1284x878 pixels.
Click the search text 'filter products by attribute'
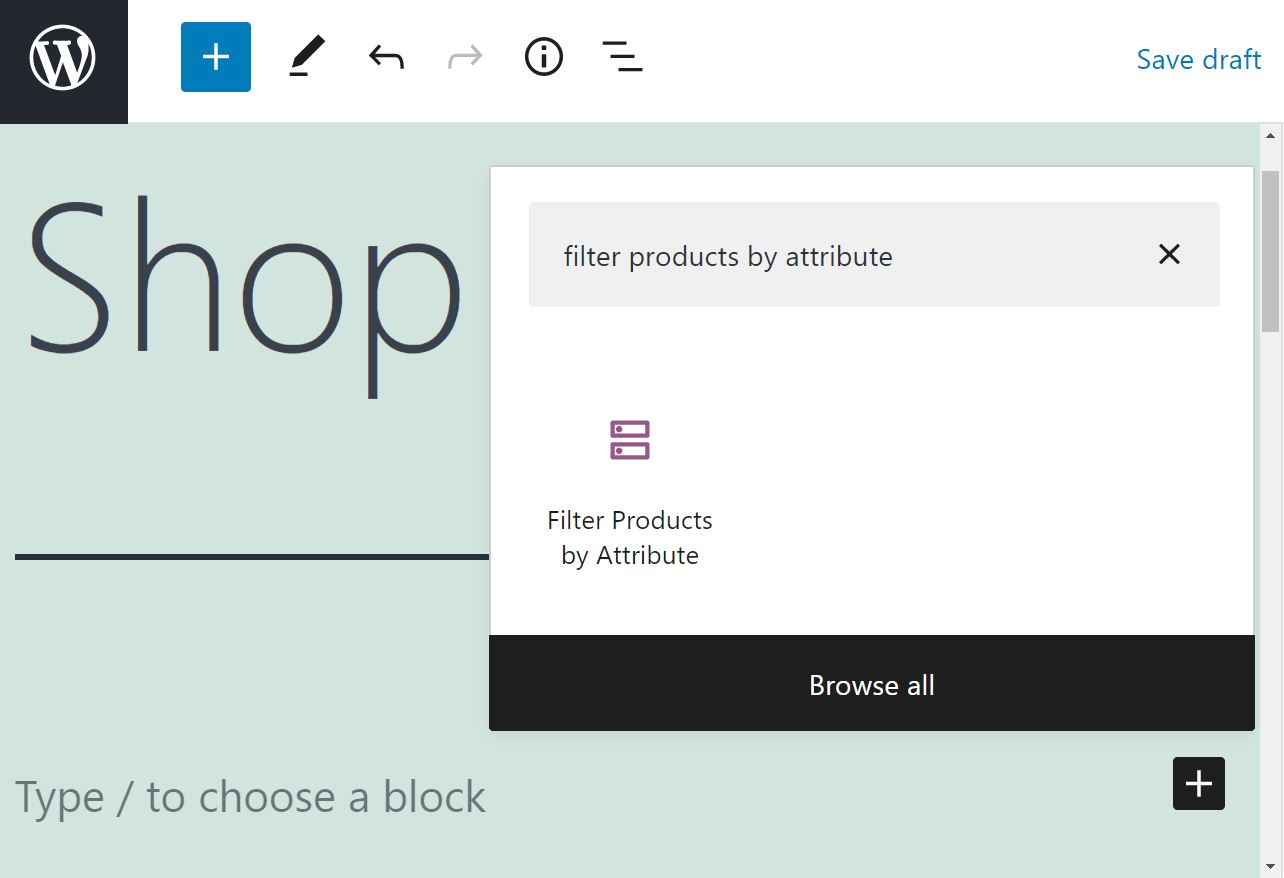728,256
